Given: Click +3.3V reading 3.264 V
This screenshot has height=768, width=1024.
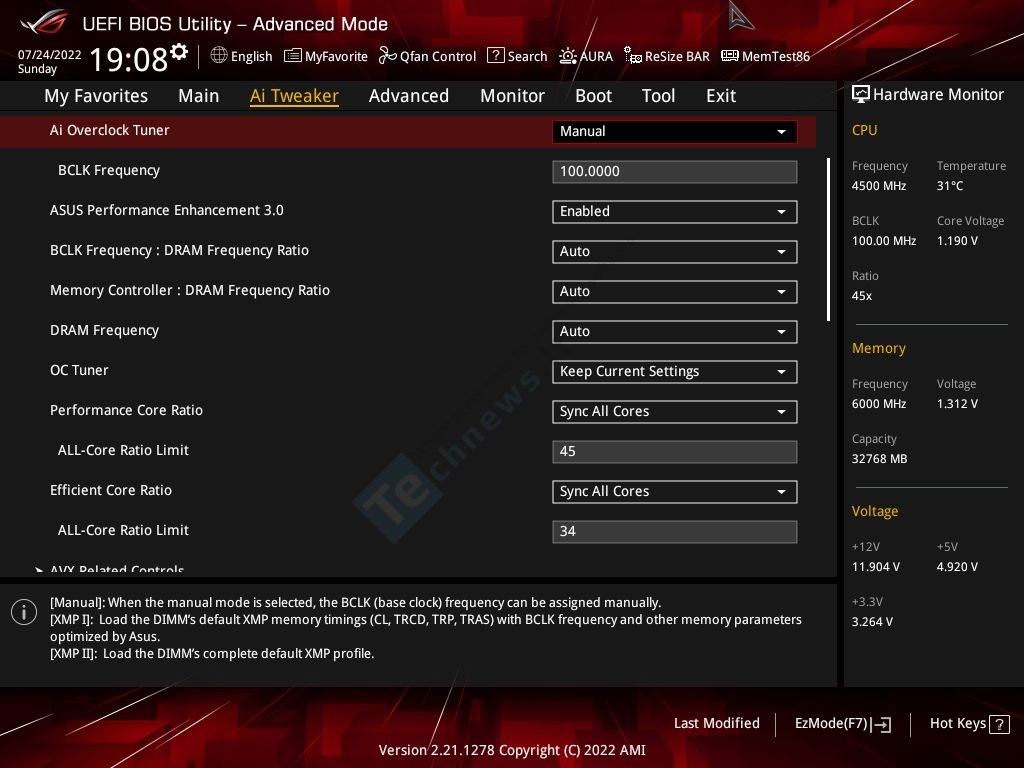Looking at the screenshot, I should (x=872, y=622).
